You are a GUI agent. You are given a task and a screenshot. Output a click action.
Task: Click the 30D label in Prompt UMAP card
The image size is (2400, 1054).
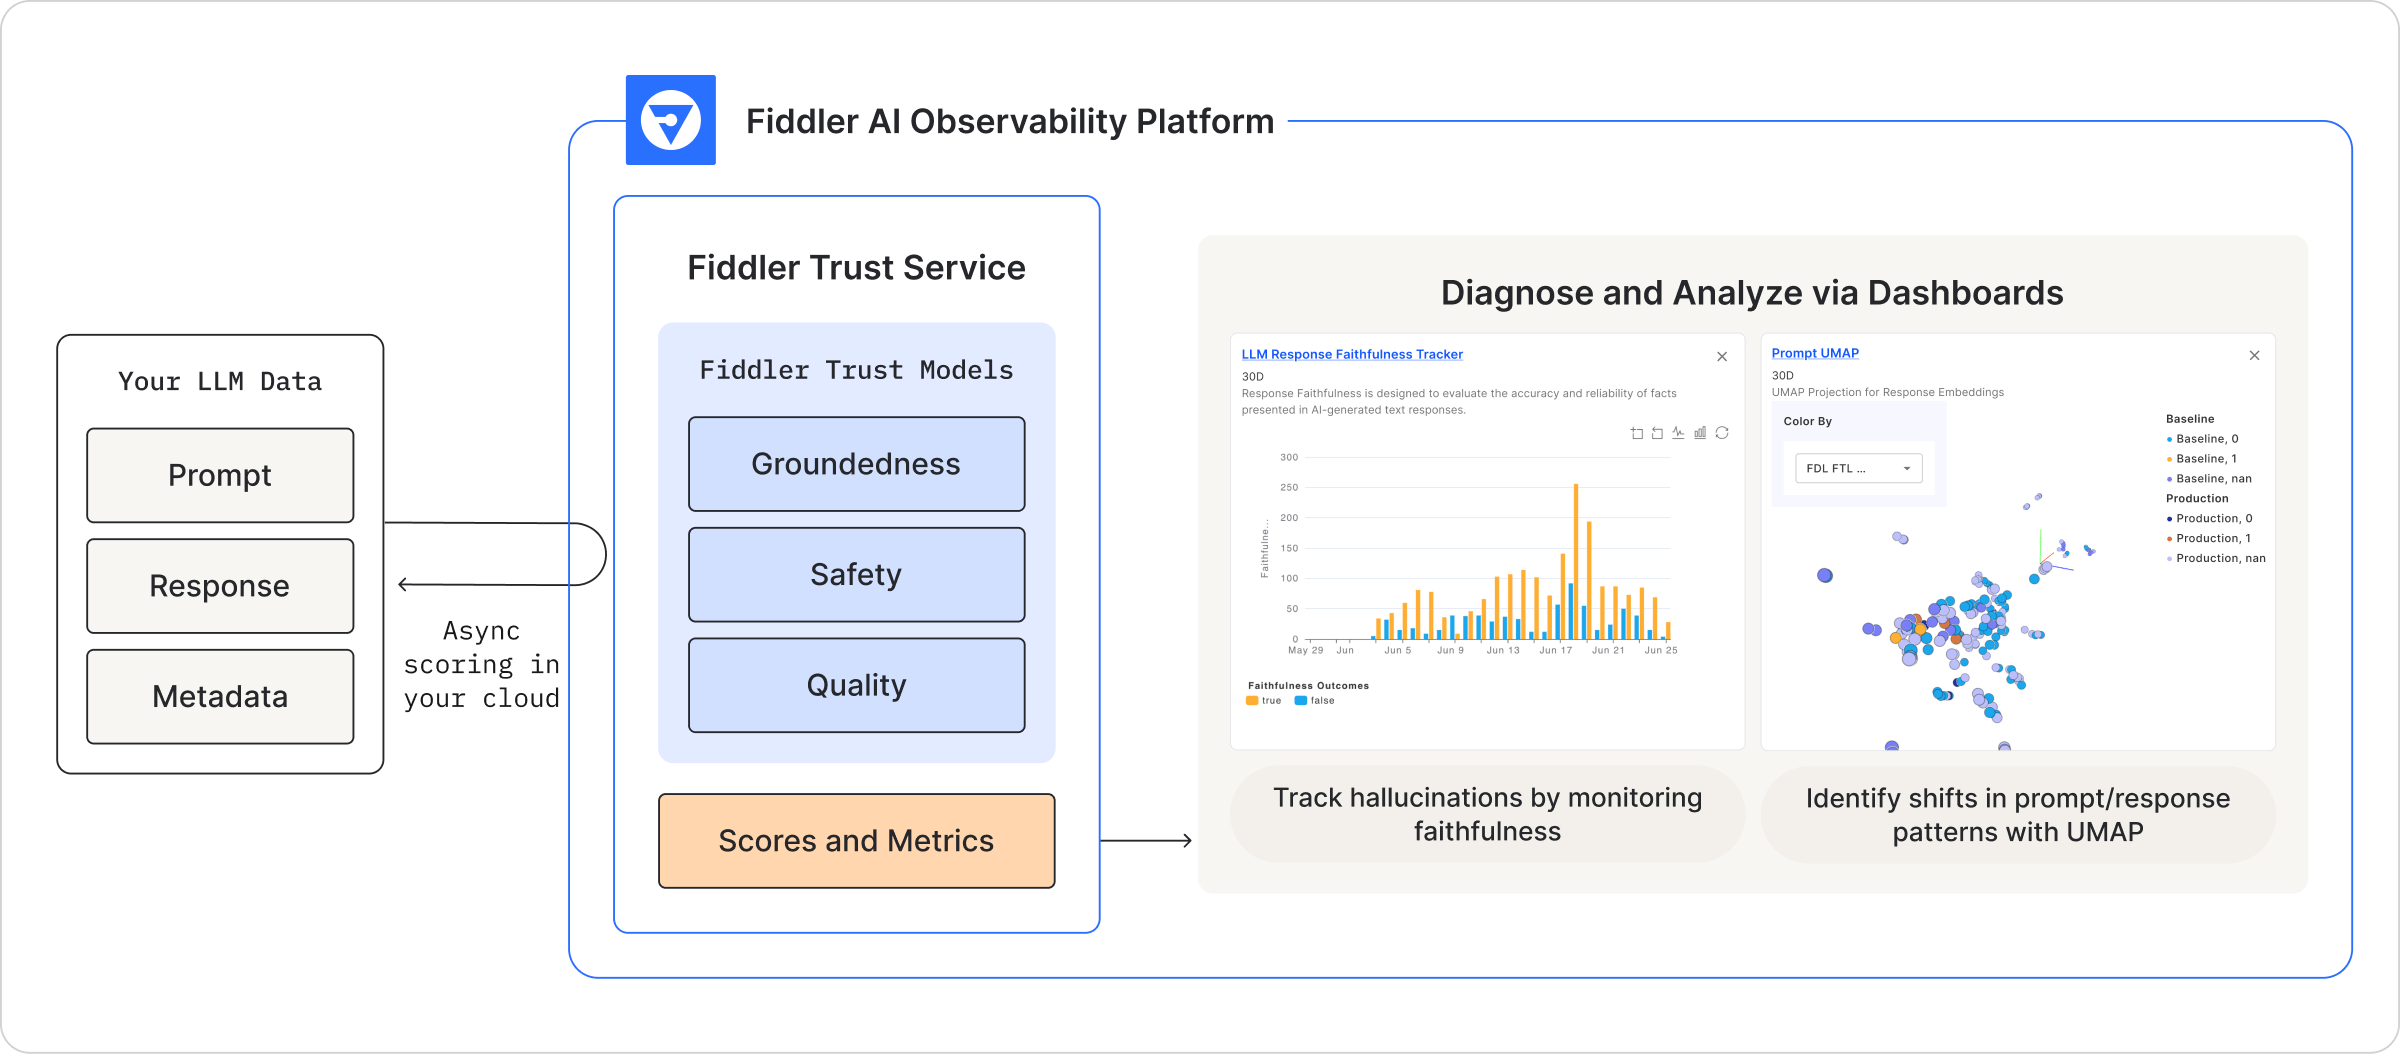(x=1783, y=376)
